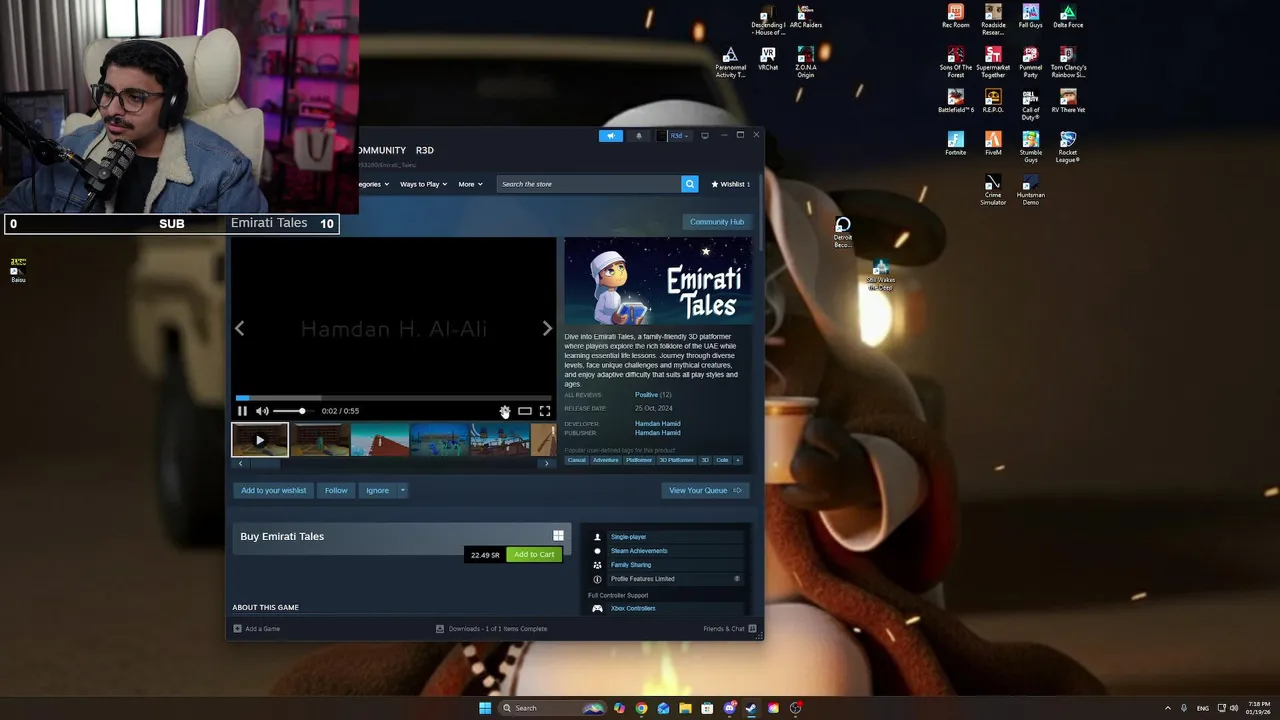Open Steam announcements megaphone icon
Image resolution: width=1280 pixels, height=720 pixels.
point(611,136)
